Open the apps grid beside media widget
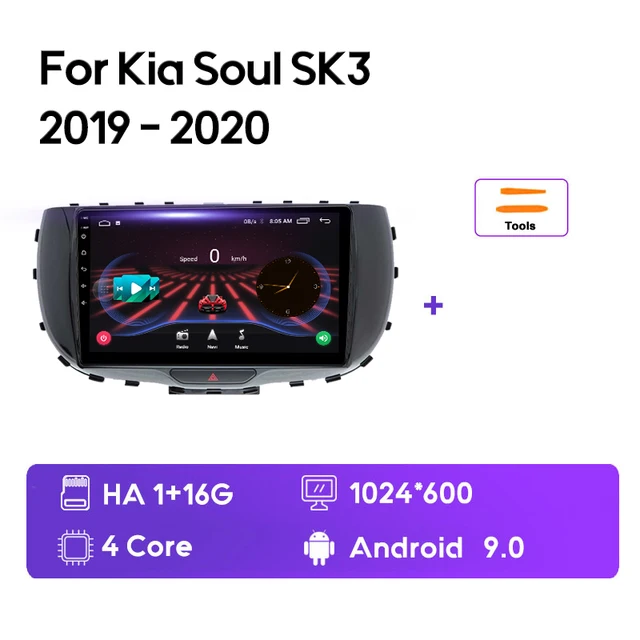This screenshot has height=640, width=640. pos(104,289)
